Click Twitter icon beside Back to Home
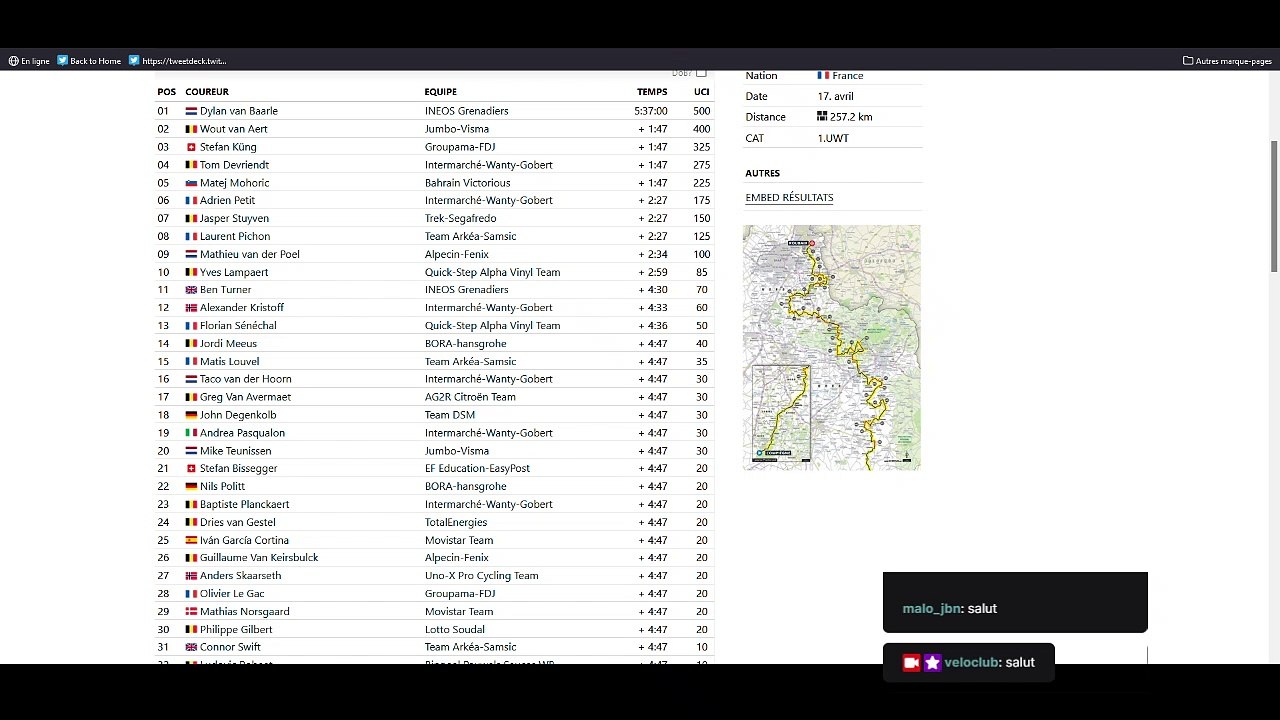 [63, 61]
